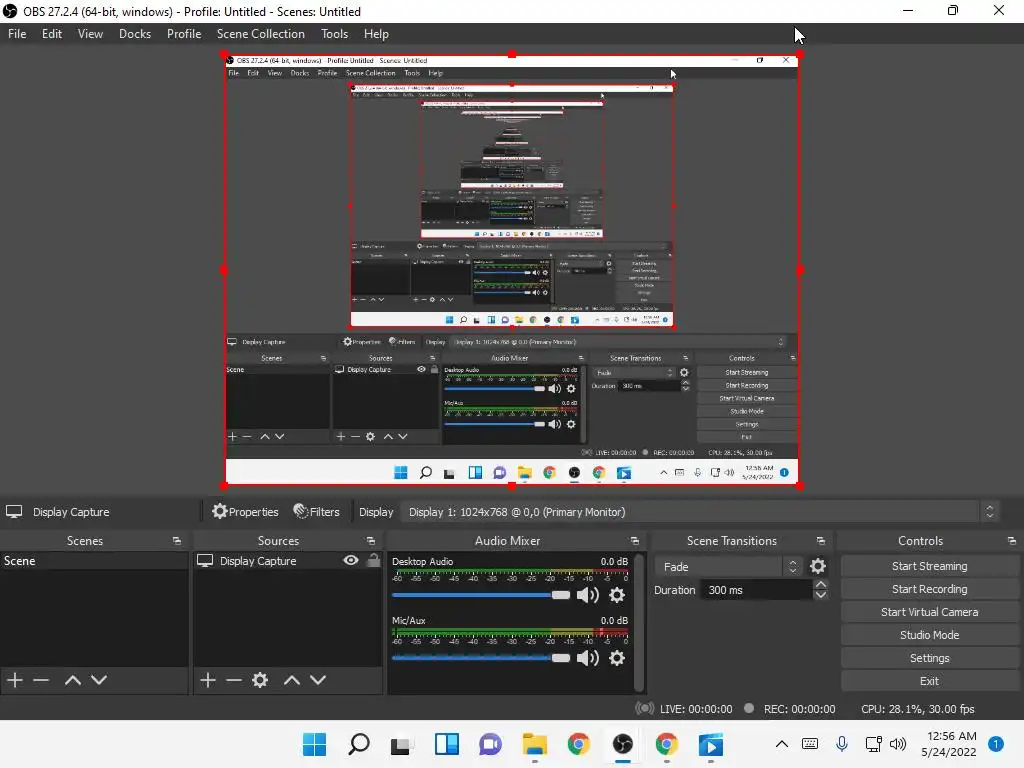
Task: Click volume icon in system tray
Action: click(x=898, y=744)
